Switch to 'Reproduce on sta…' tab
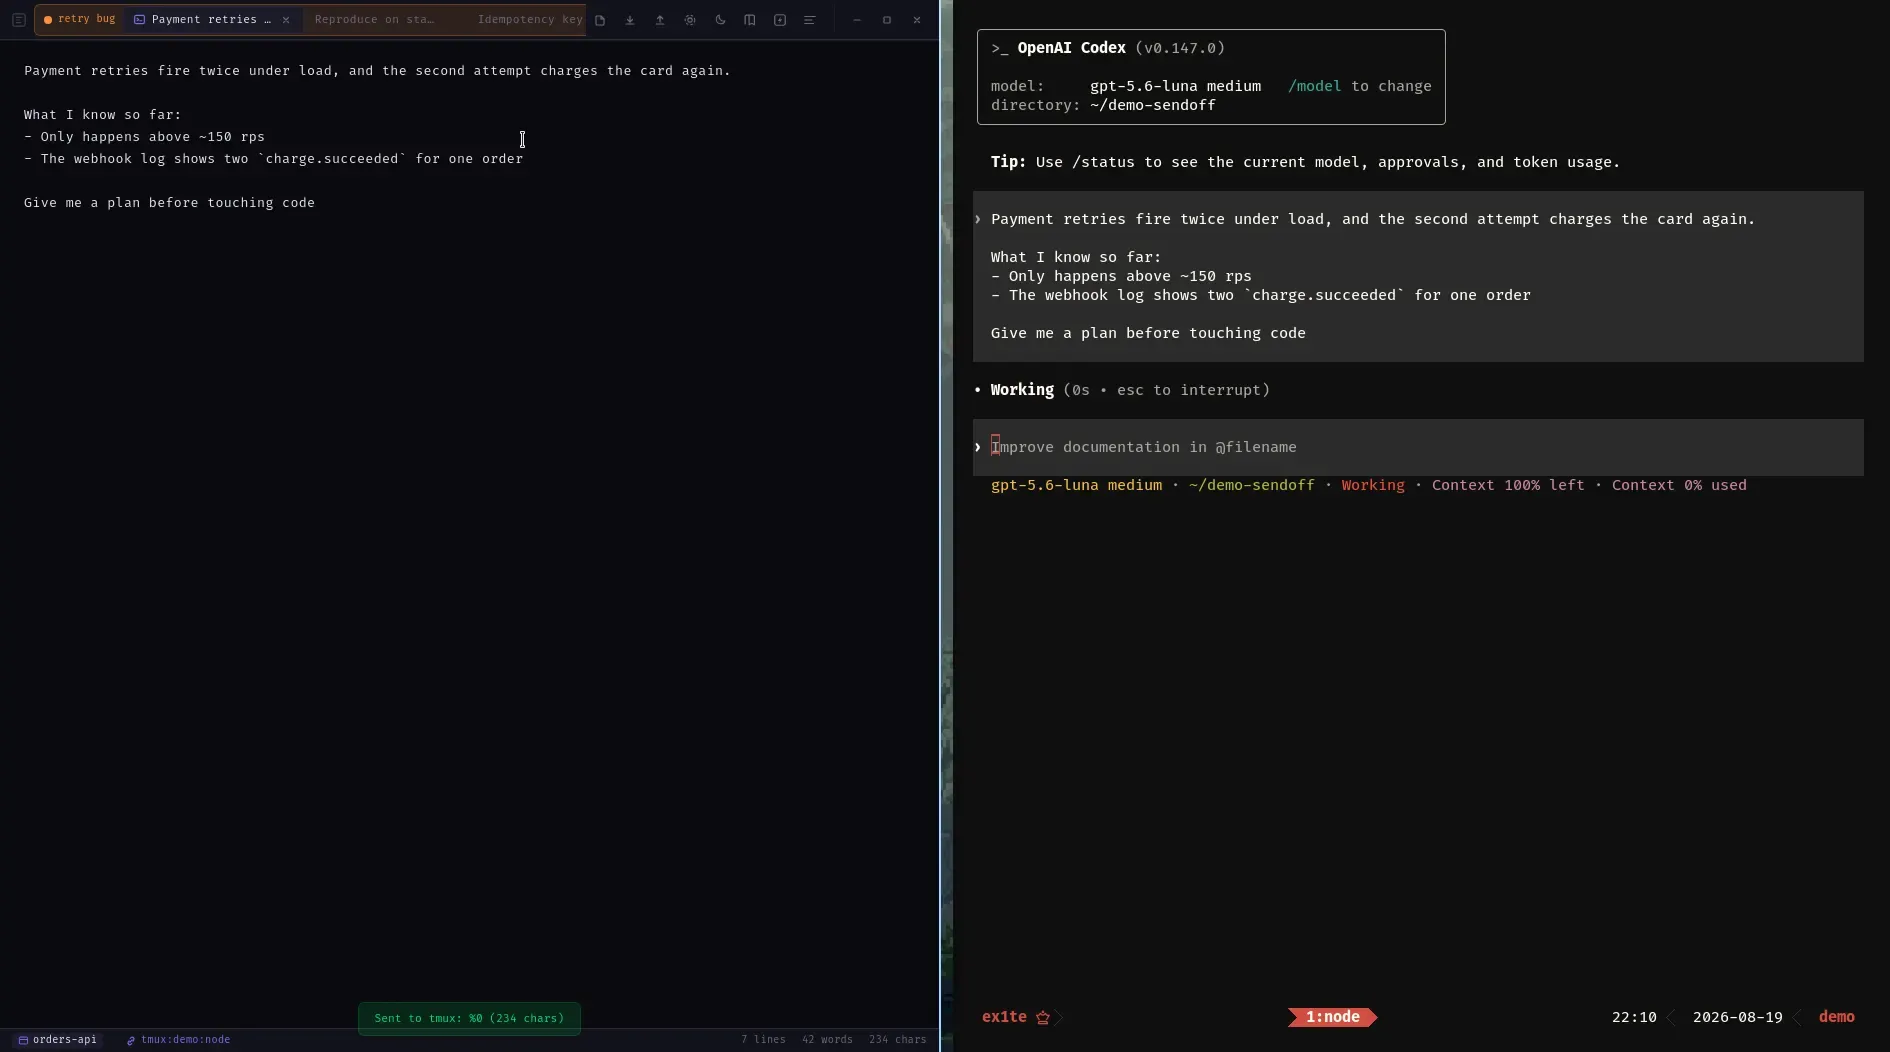This screenshot has width=1890, height=1052. [374, 19]
